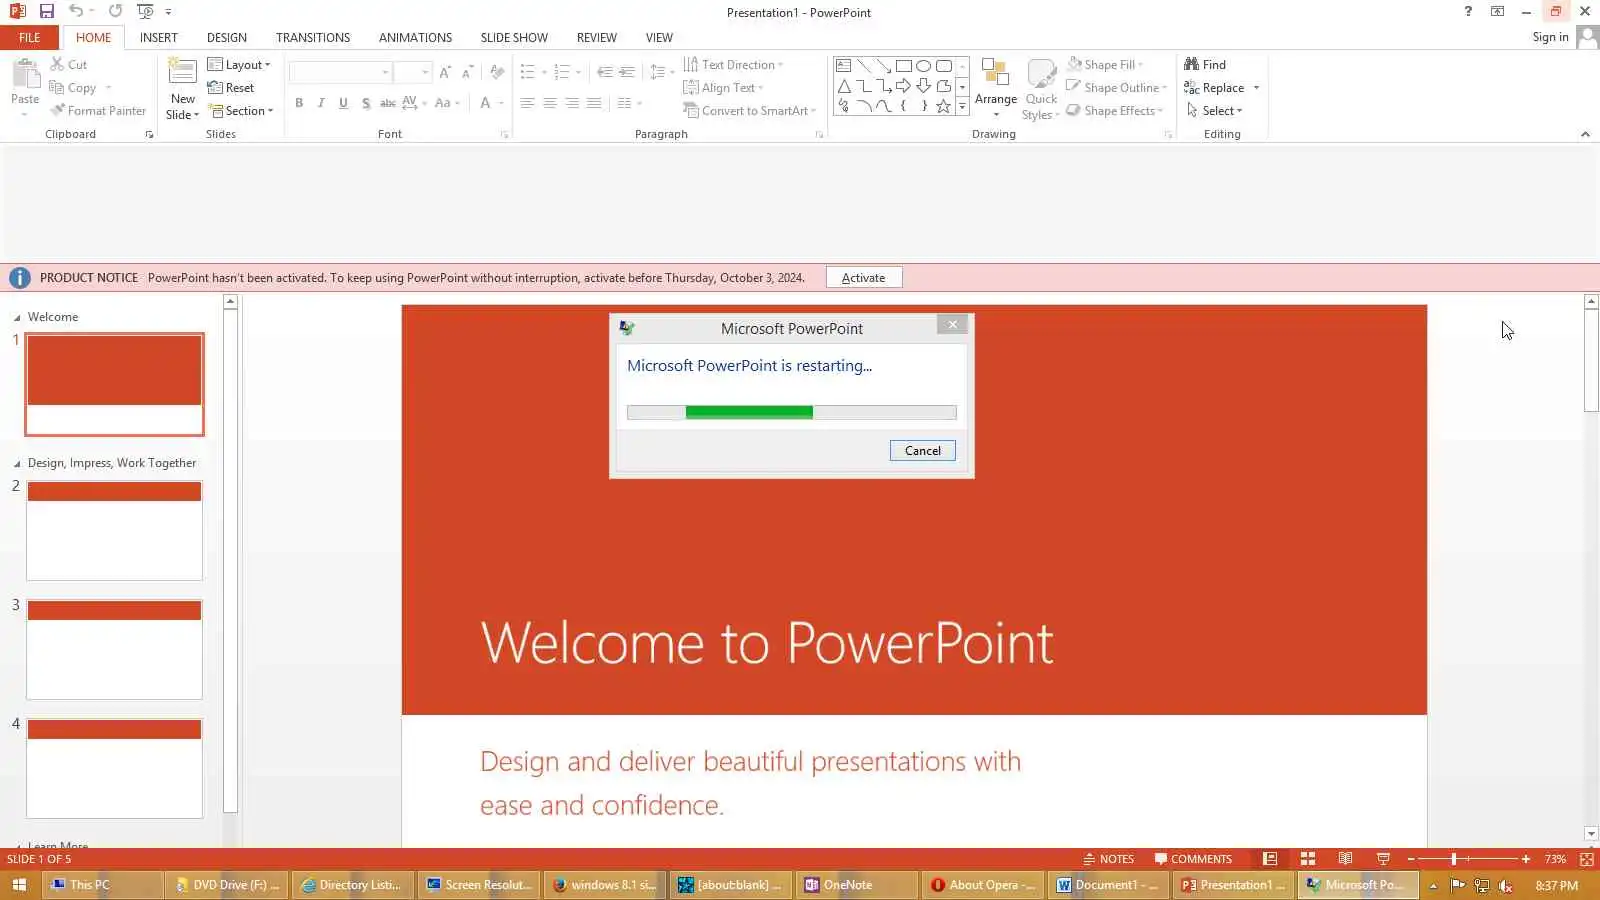Image resolution: width=1600 pixels, height=900 pixels.
Task: Open the Select dropdown in Editing group
Action: [x=1214, y=111]
